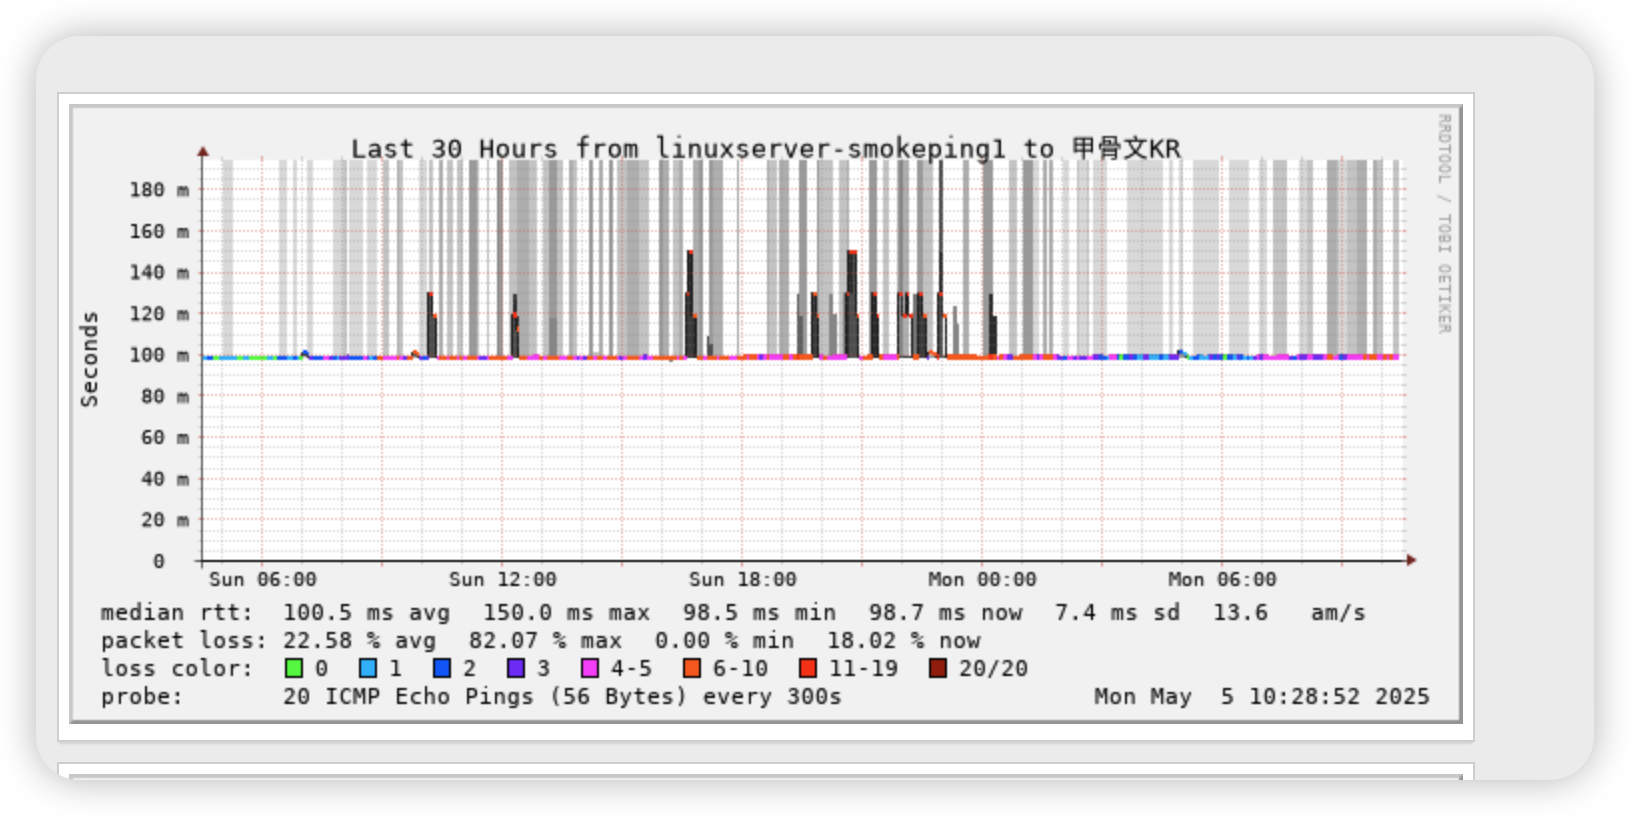Click the '20 ICMP Echo Pings (56 Bytes) every 300s' text

coord(562,697)
